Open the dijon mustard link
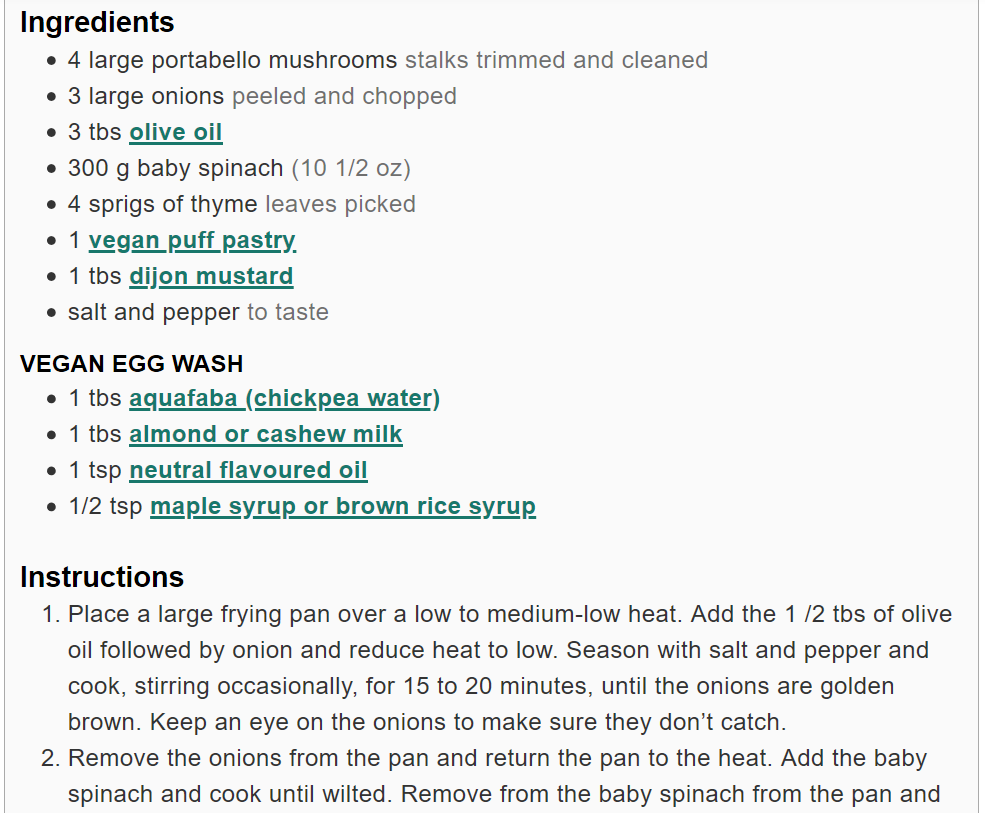The image size is (985, 813). [211, 276]
